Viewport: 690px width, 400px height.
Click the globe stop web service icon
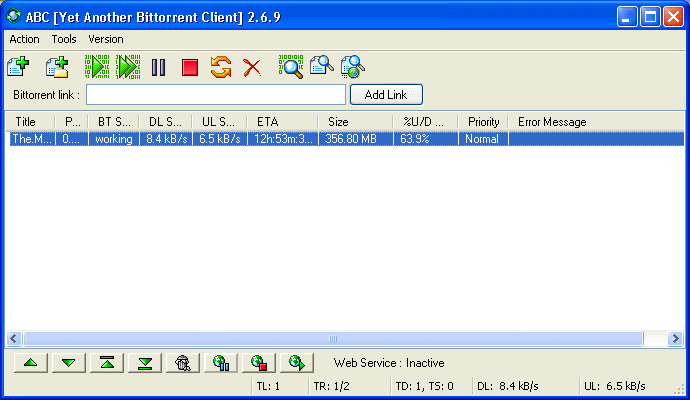point(259,363)
